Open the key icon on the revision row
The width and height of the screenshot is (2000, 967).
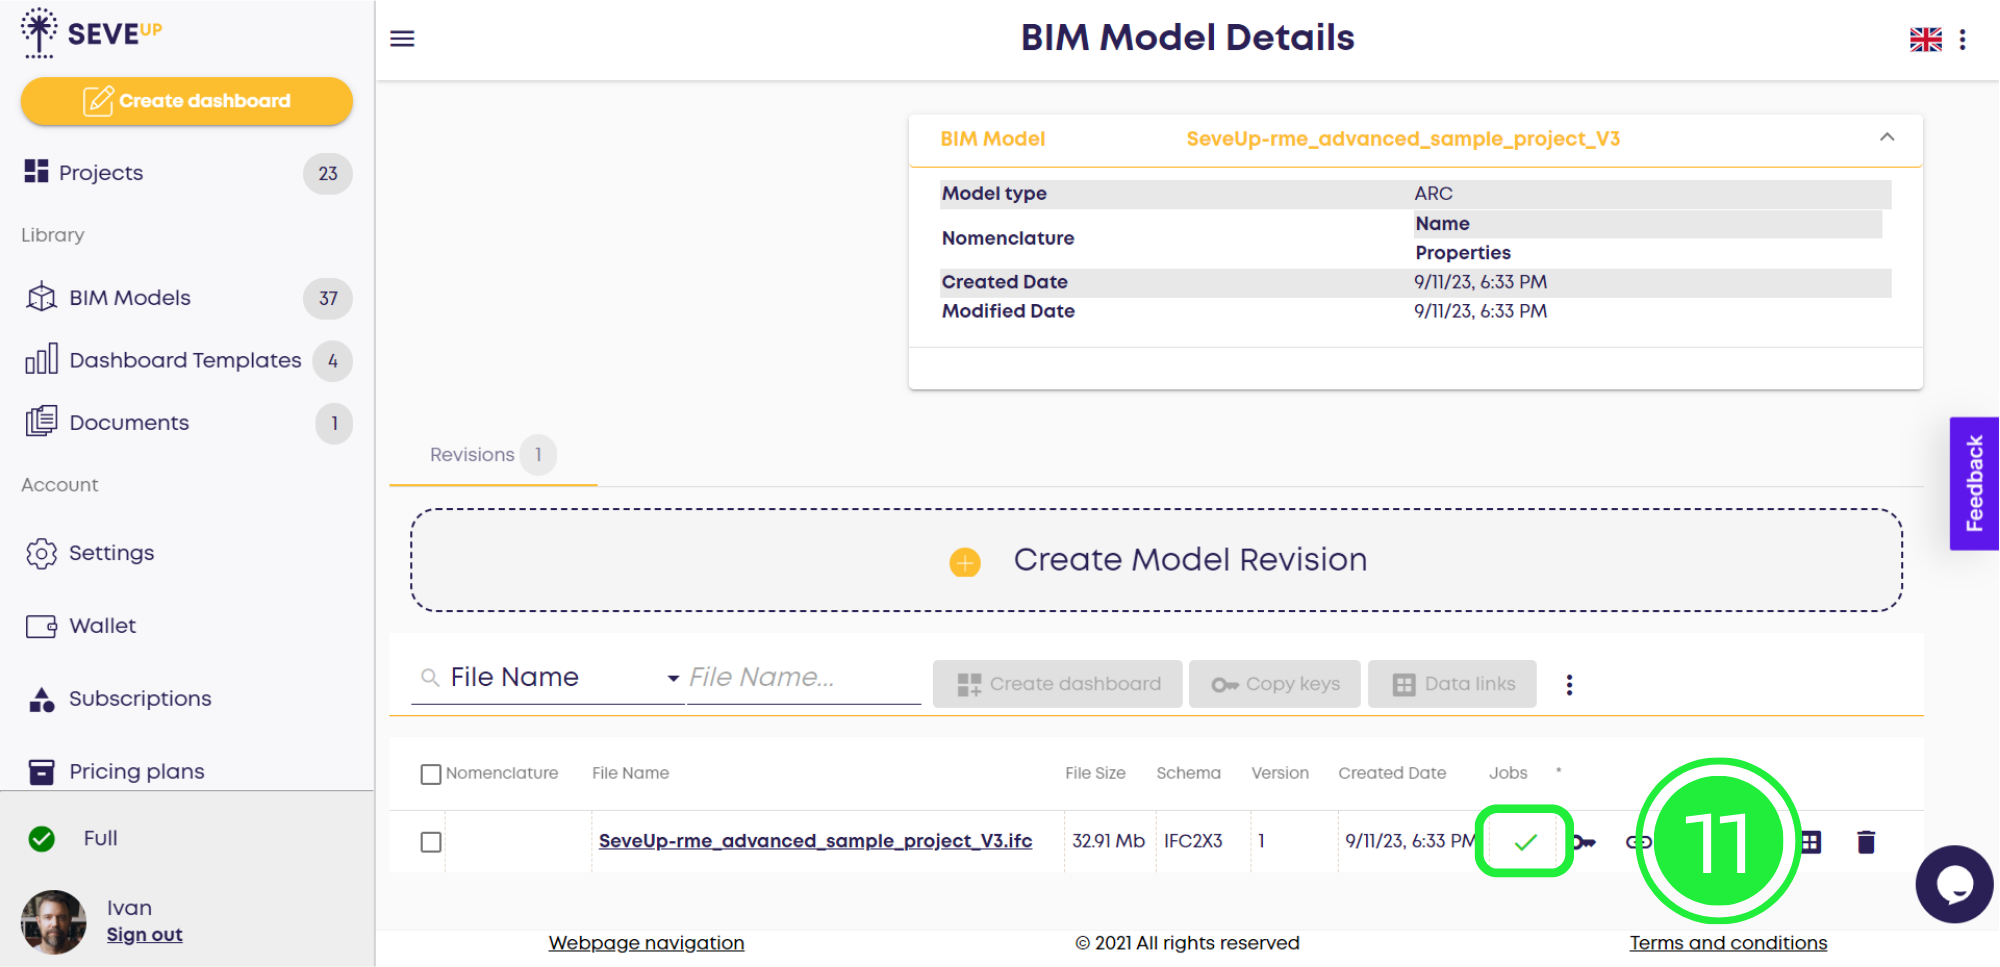click(1585, 841)
